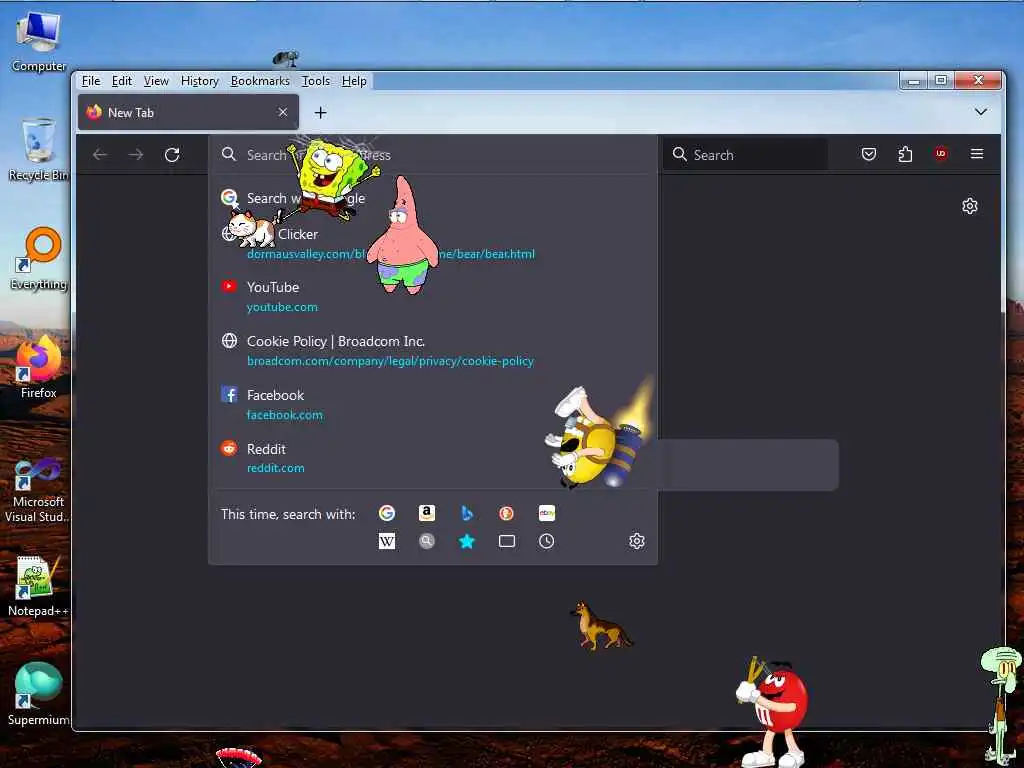Open the Bookmarks menu
This screenshot has width=1024, height=768.
[x=260, y=81]
